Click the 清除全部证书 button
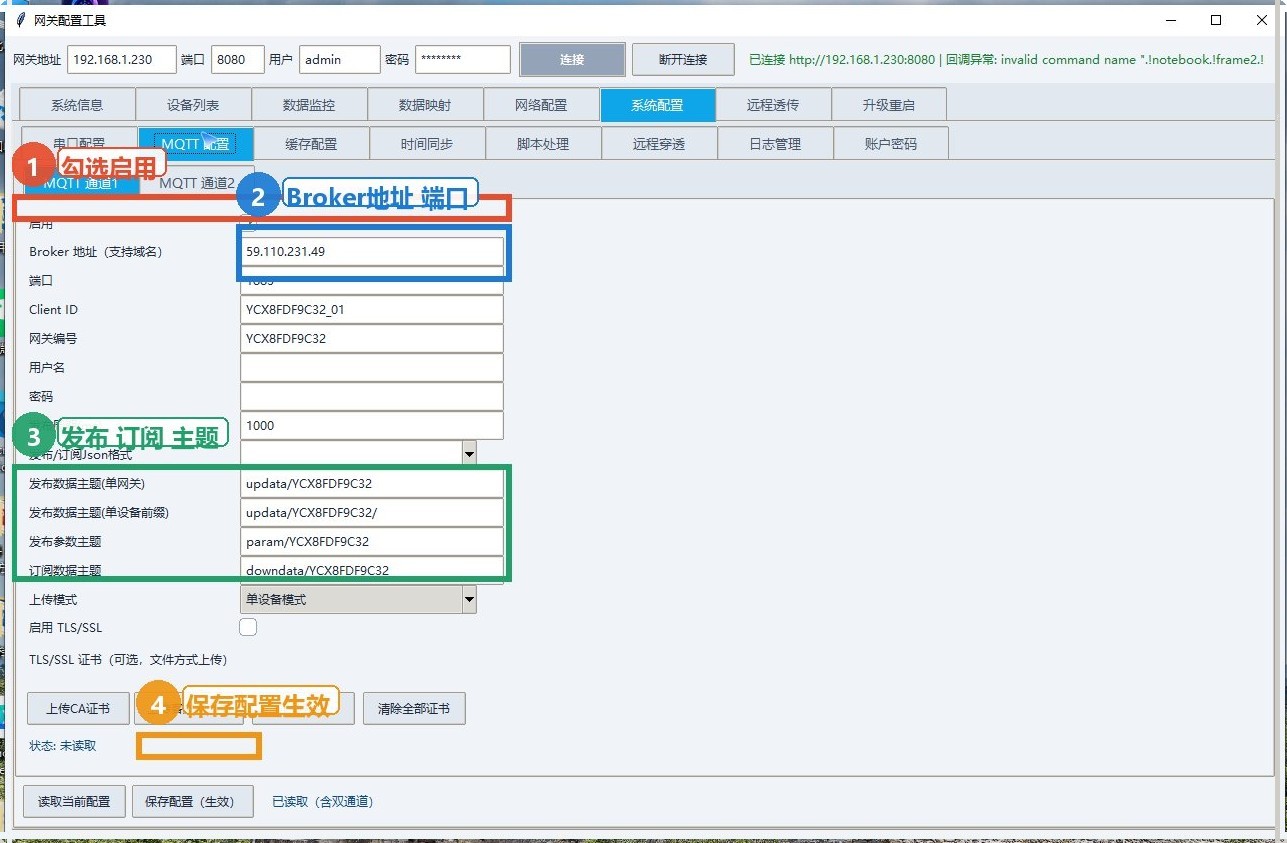1287x843 pixels. 414,708
